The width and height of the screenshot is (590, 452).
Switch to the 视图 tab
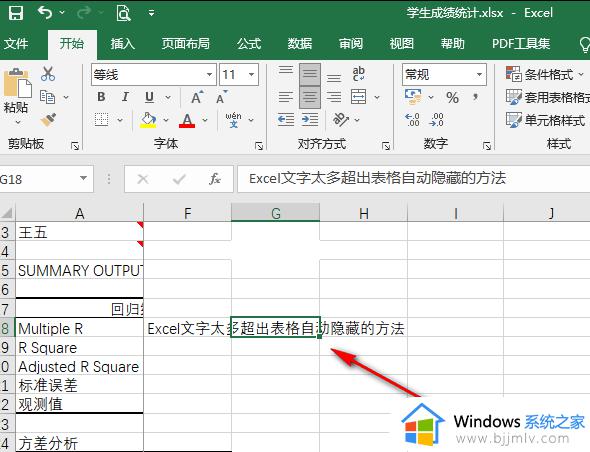pos(401,44)
